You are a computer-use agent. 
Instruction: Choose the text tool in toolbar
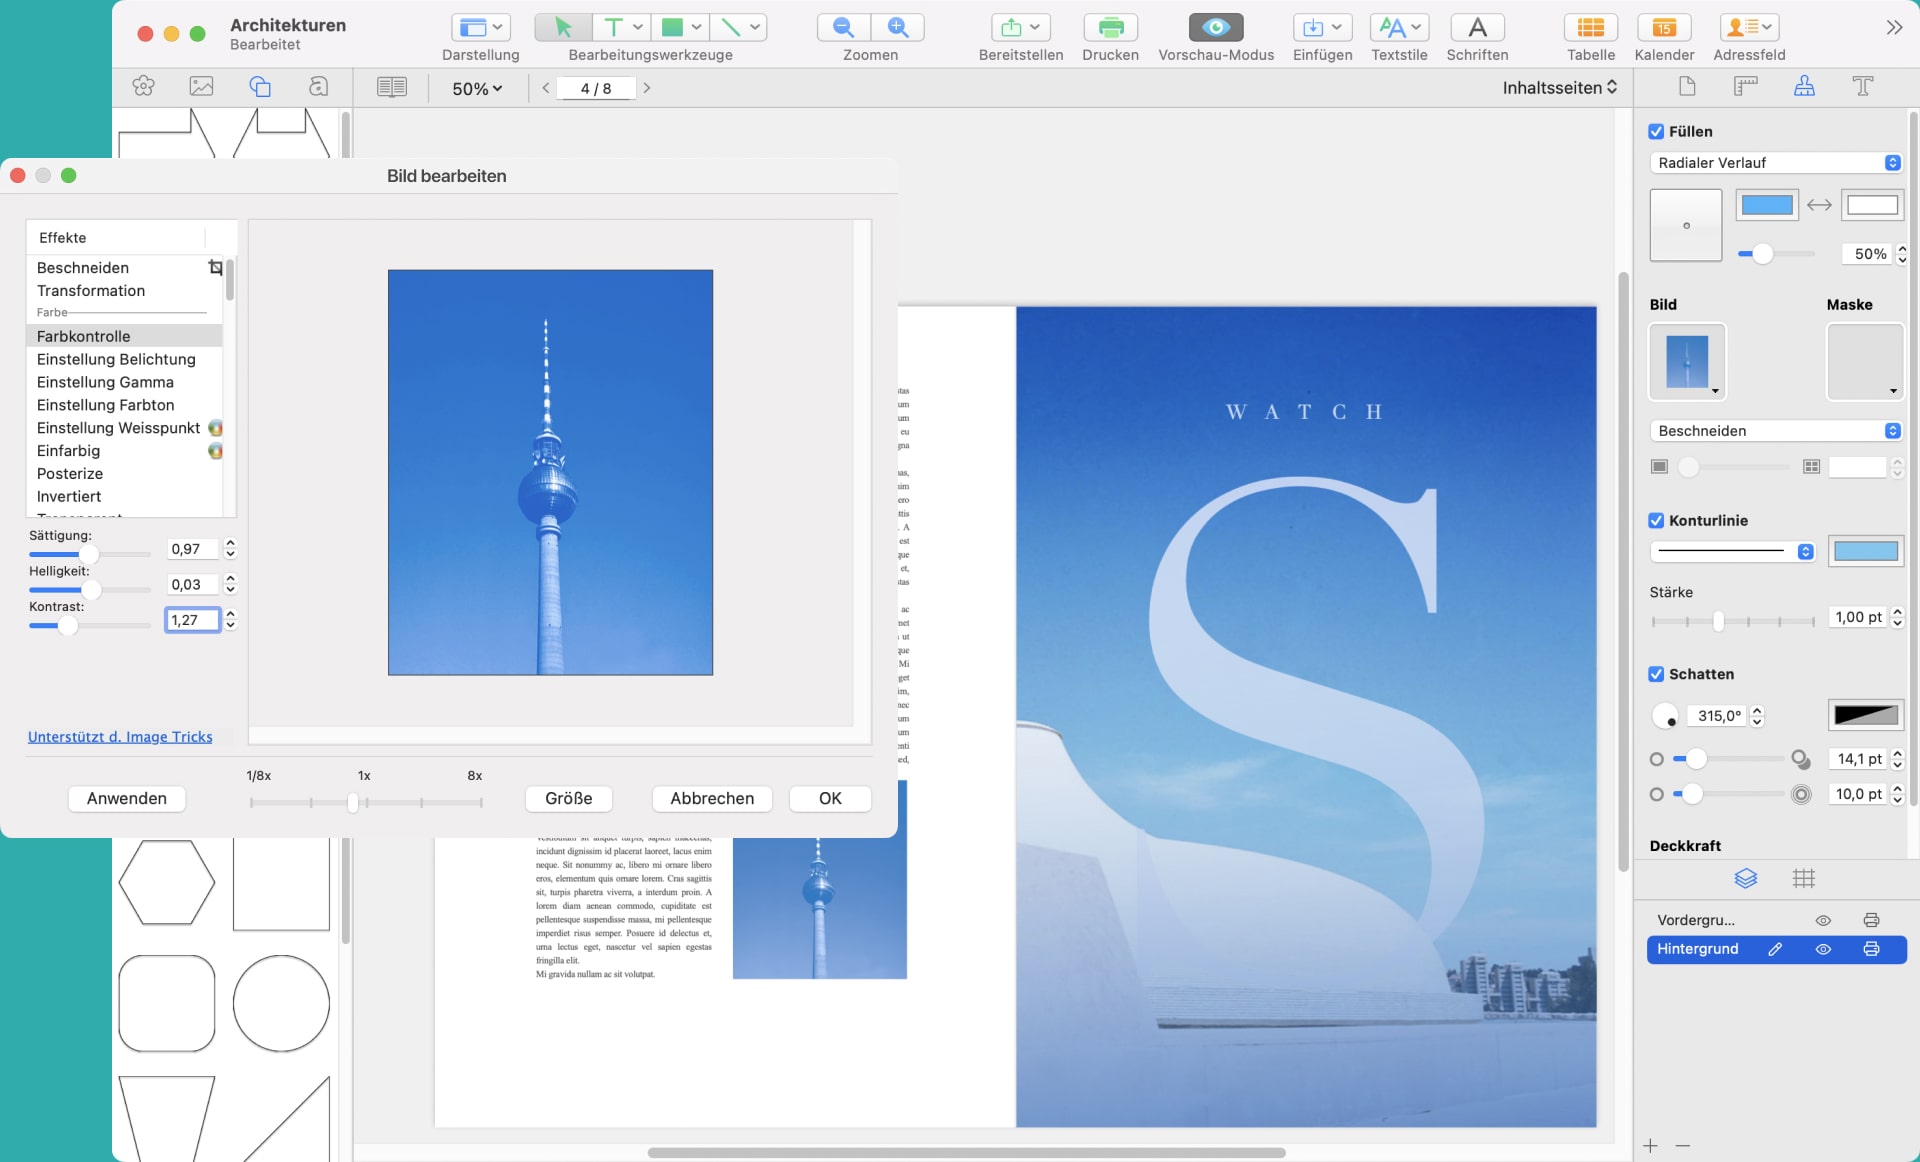[x=614, y=27]
